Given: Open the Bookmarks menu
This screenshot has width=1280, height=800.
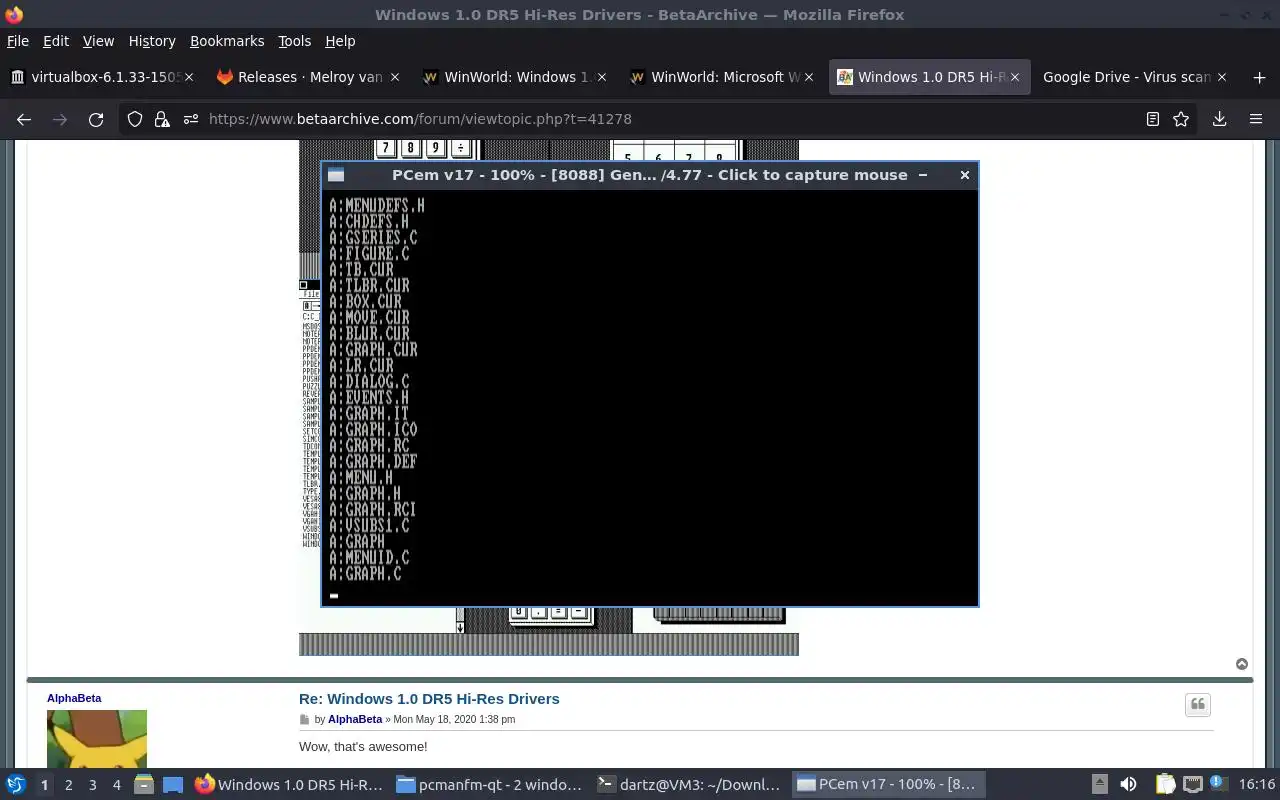Looking at the screenshot, I should coord(227,41).
